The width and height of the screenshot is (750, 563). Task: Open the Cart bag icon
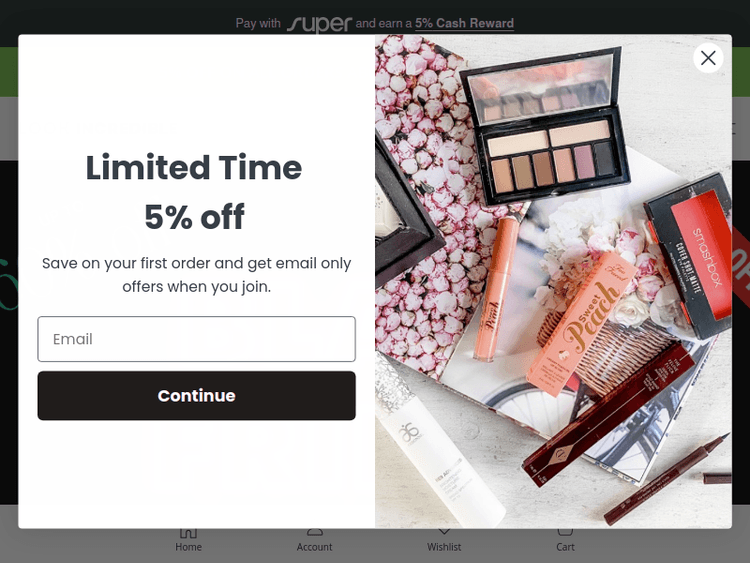click(x=565, y=531)
